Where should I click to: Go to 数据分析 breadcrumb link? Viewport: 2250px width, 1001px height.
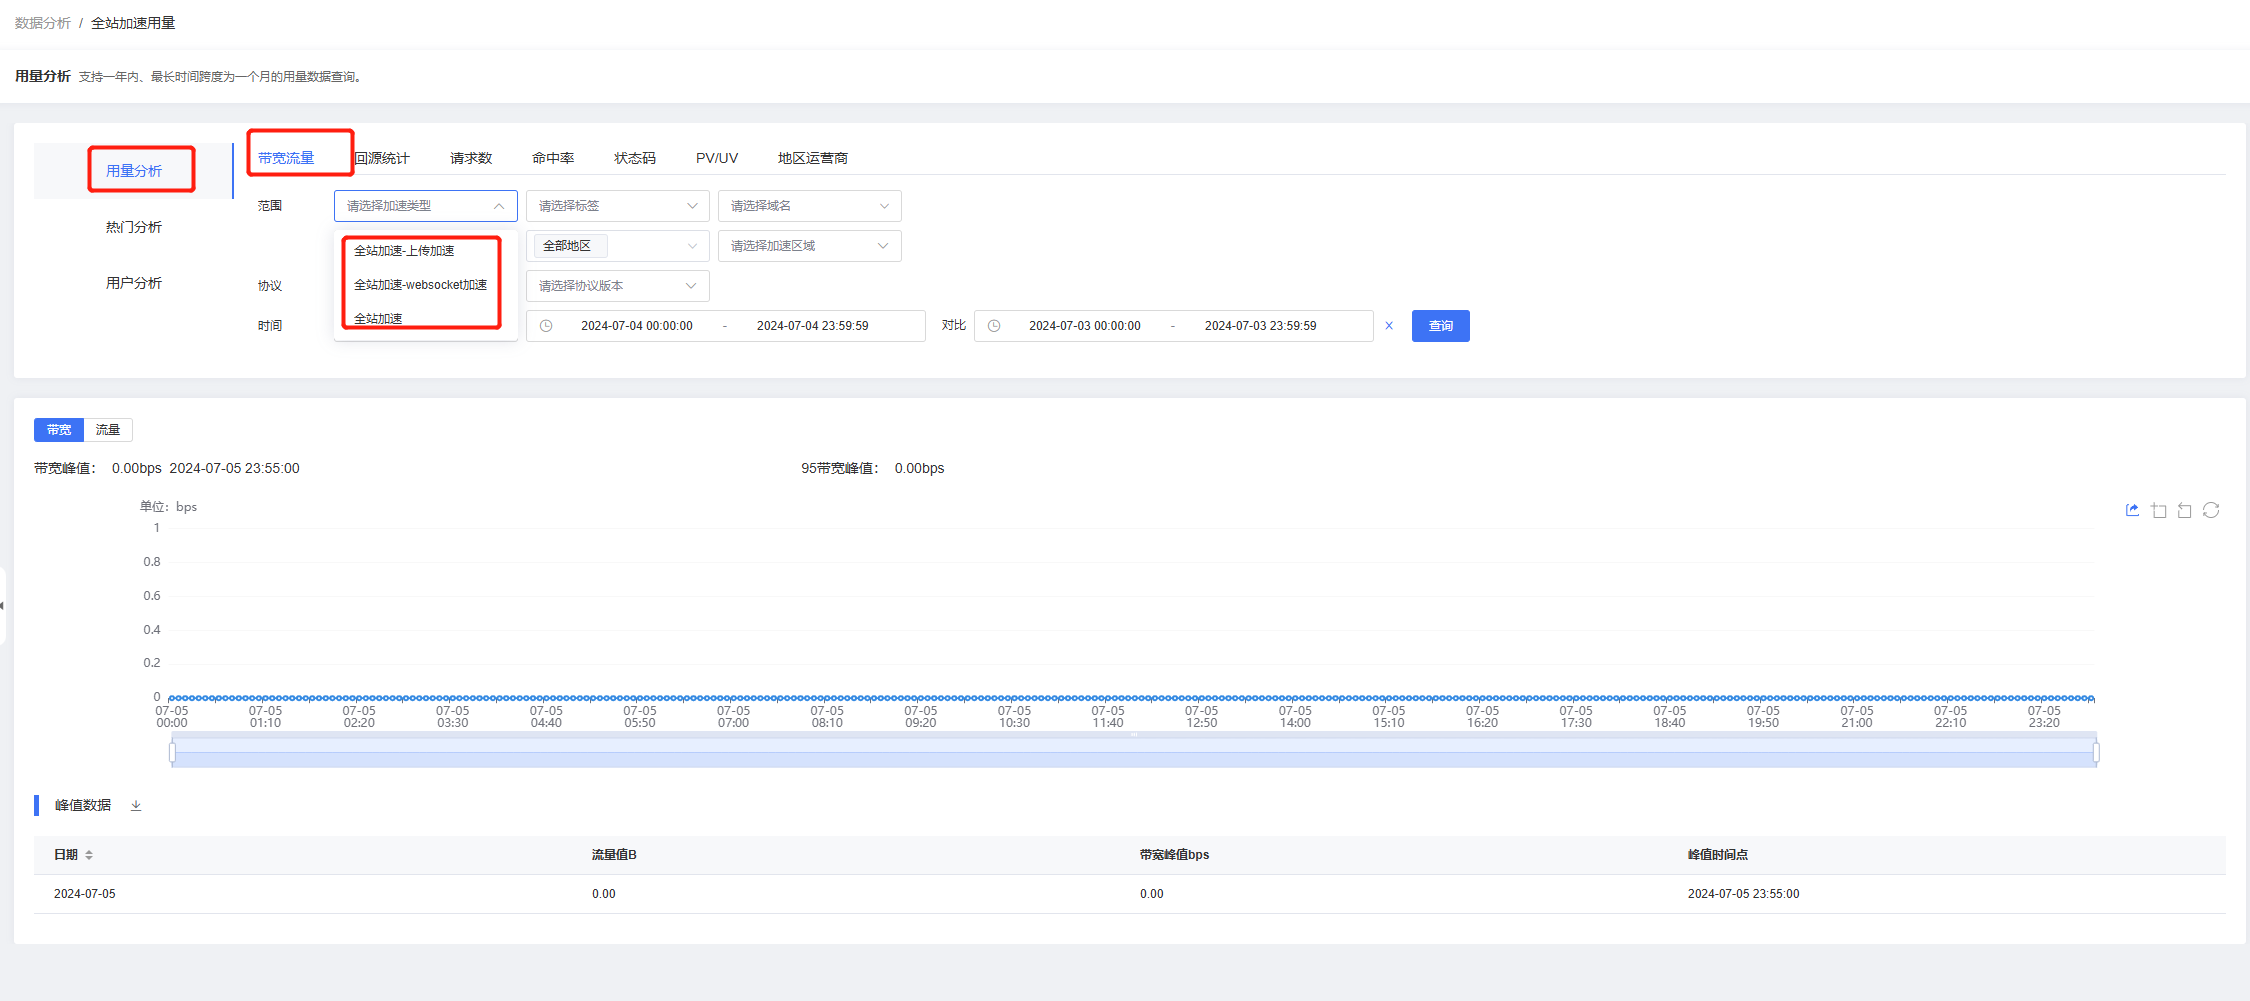coord(43,23)
